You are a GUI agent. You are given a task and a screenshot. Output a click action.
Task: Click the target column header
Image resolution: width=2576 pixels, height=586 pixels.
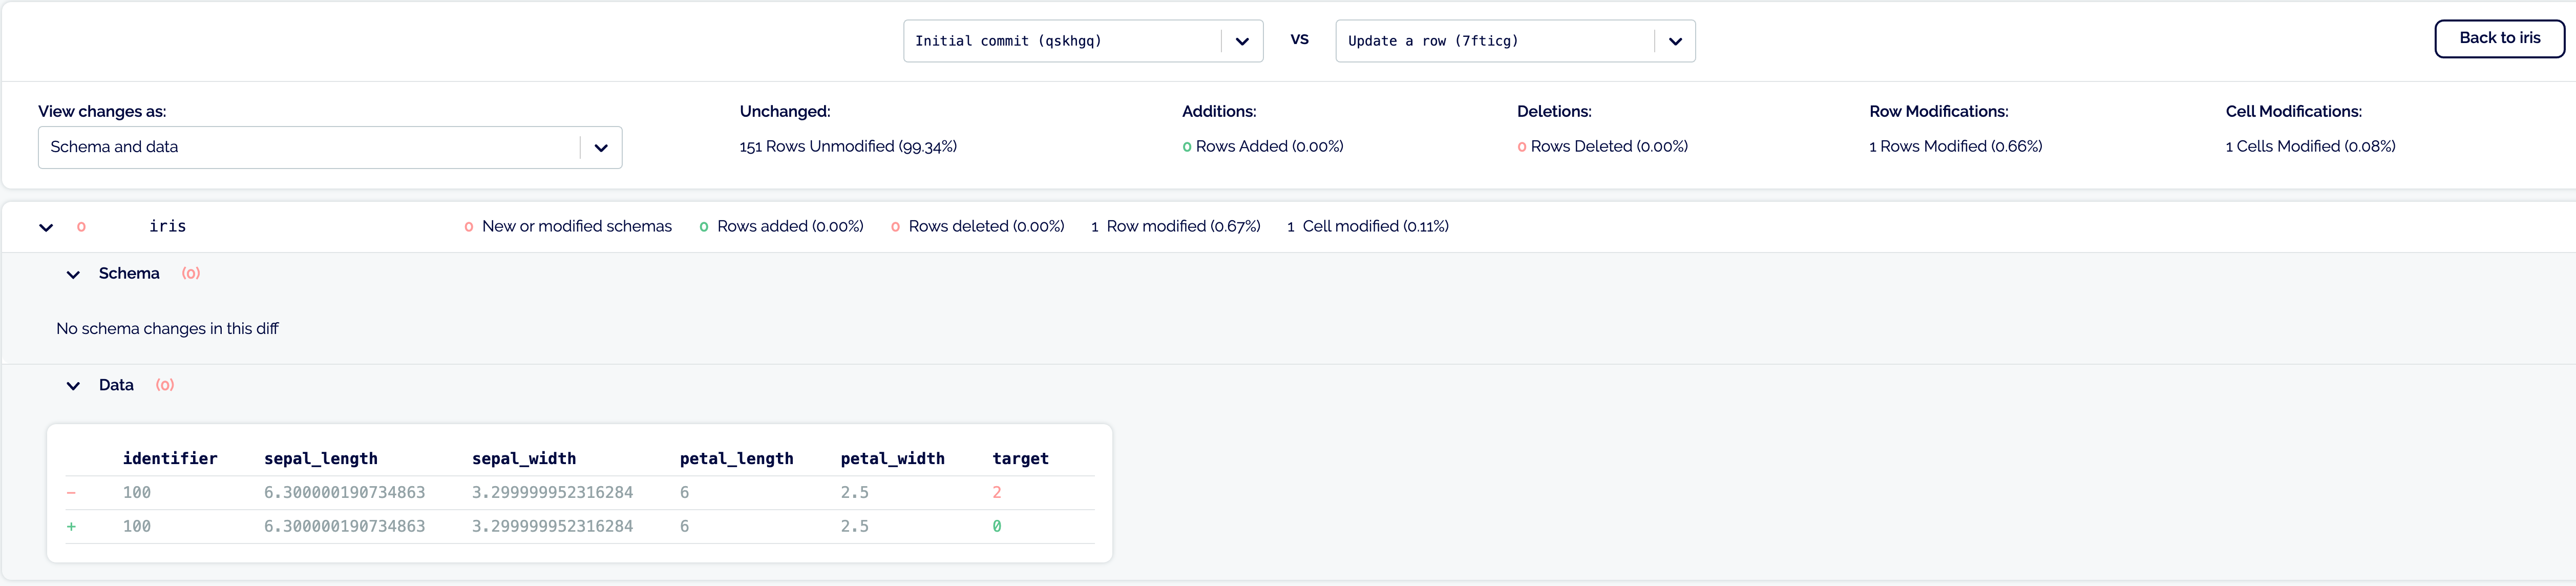pos(1020,459)
